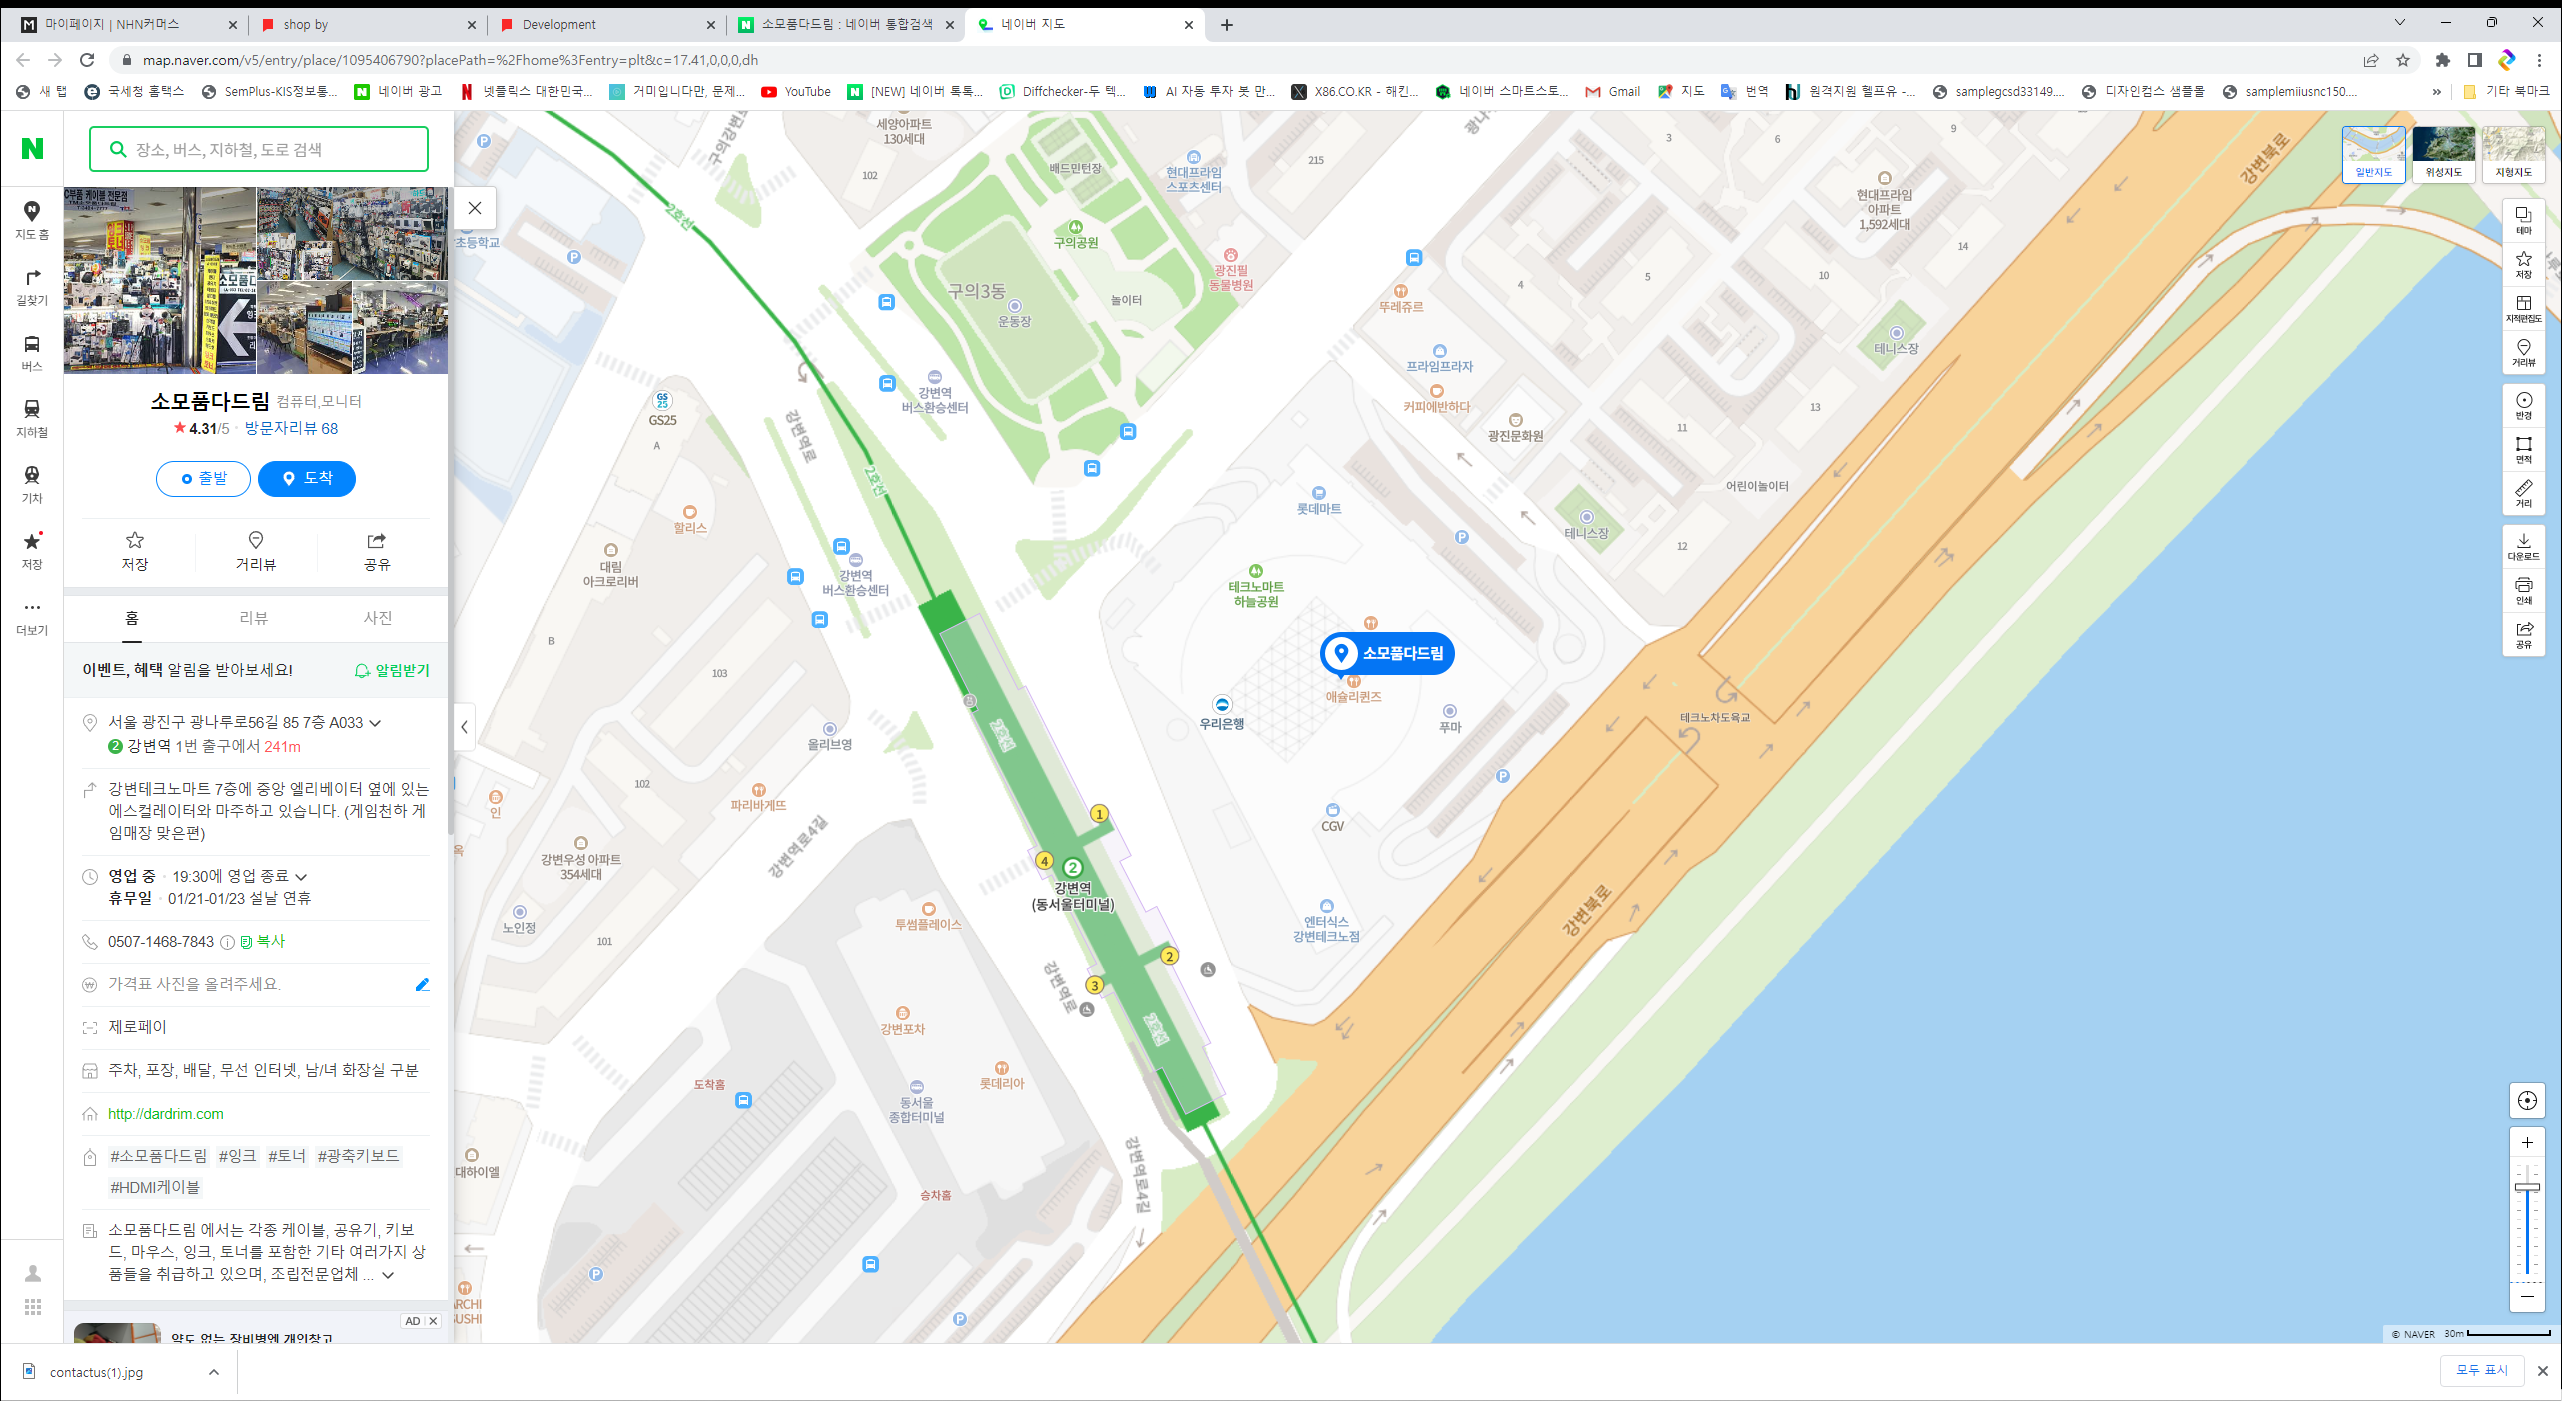Click 모두 표시 in downloads bar
Image resolution: width=2562 pixels, height=1401 pixels.
pos(2482,1370)
